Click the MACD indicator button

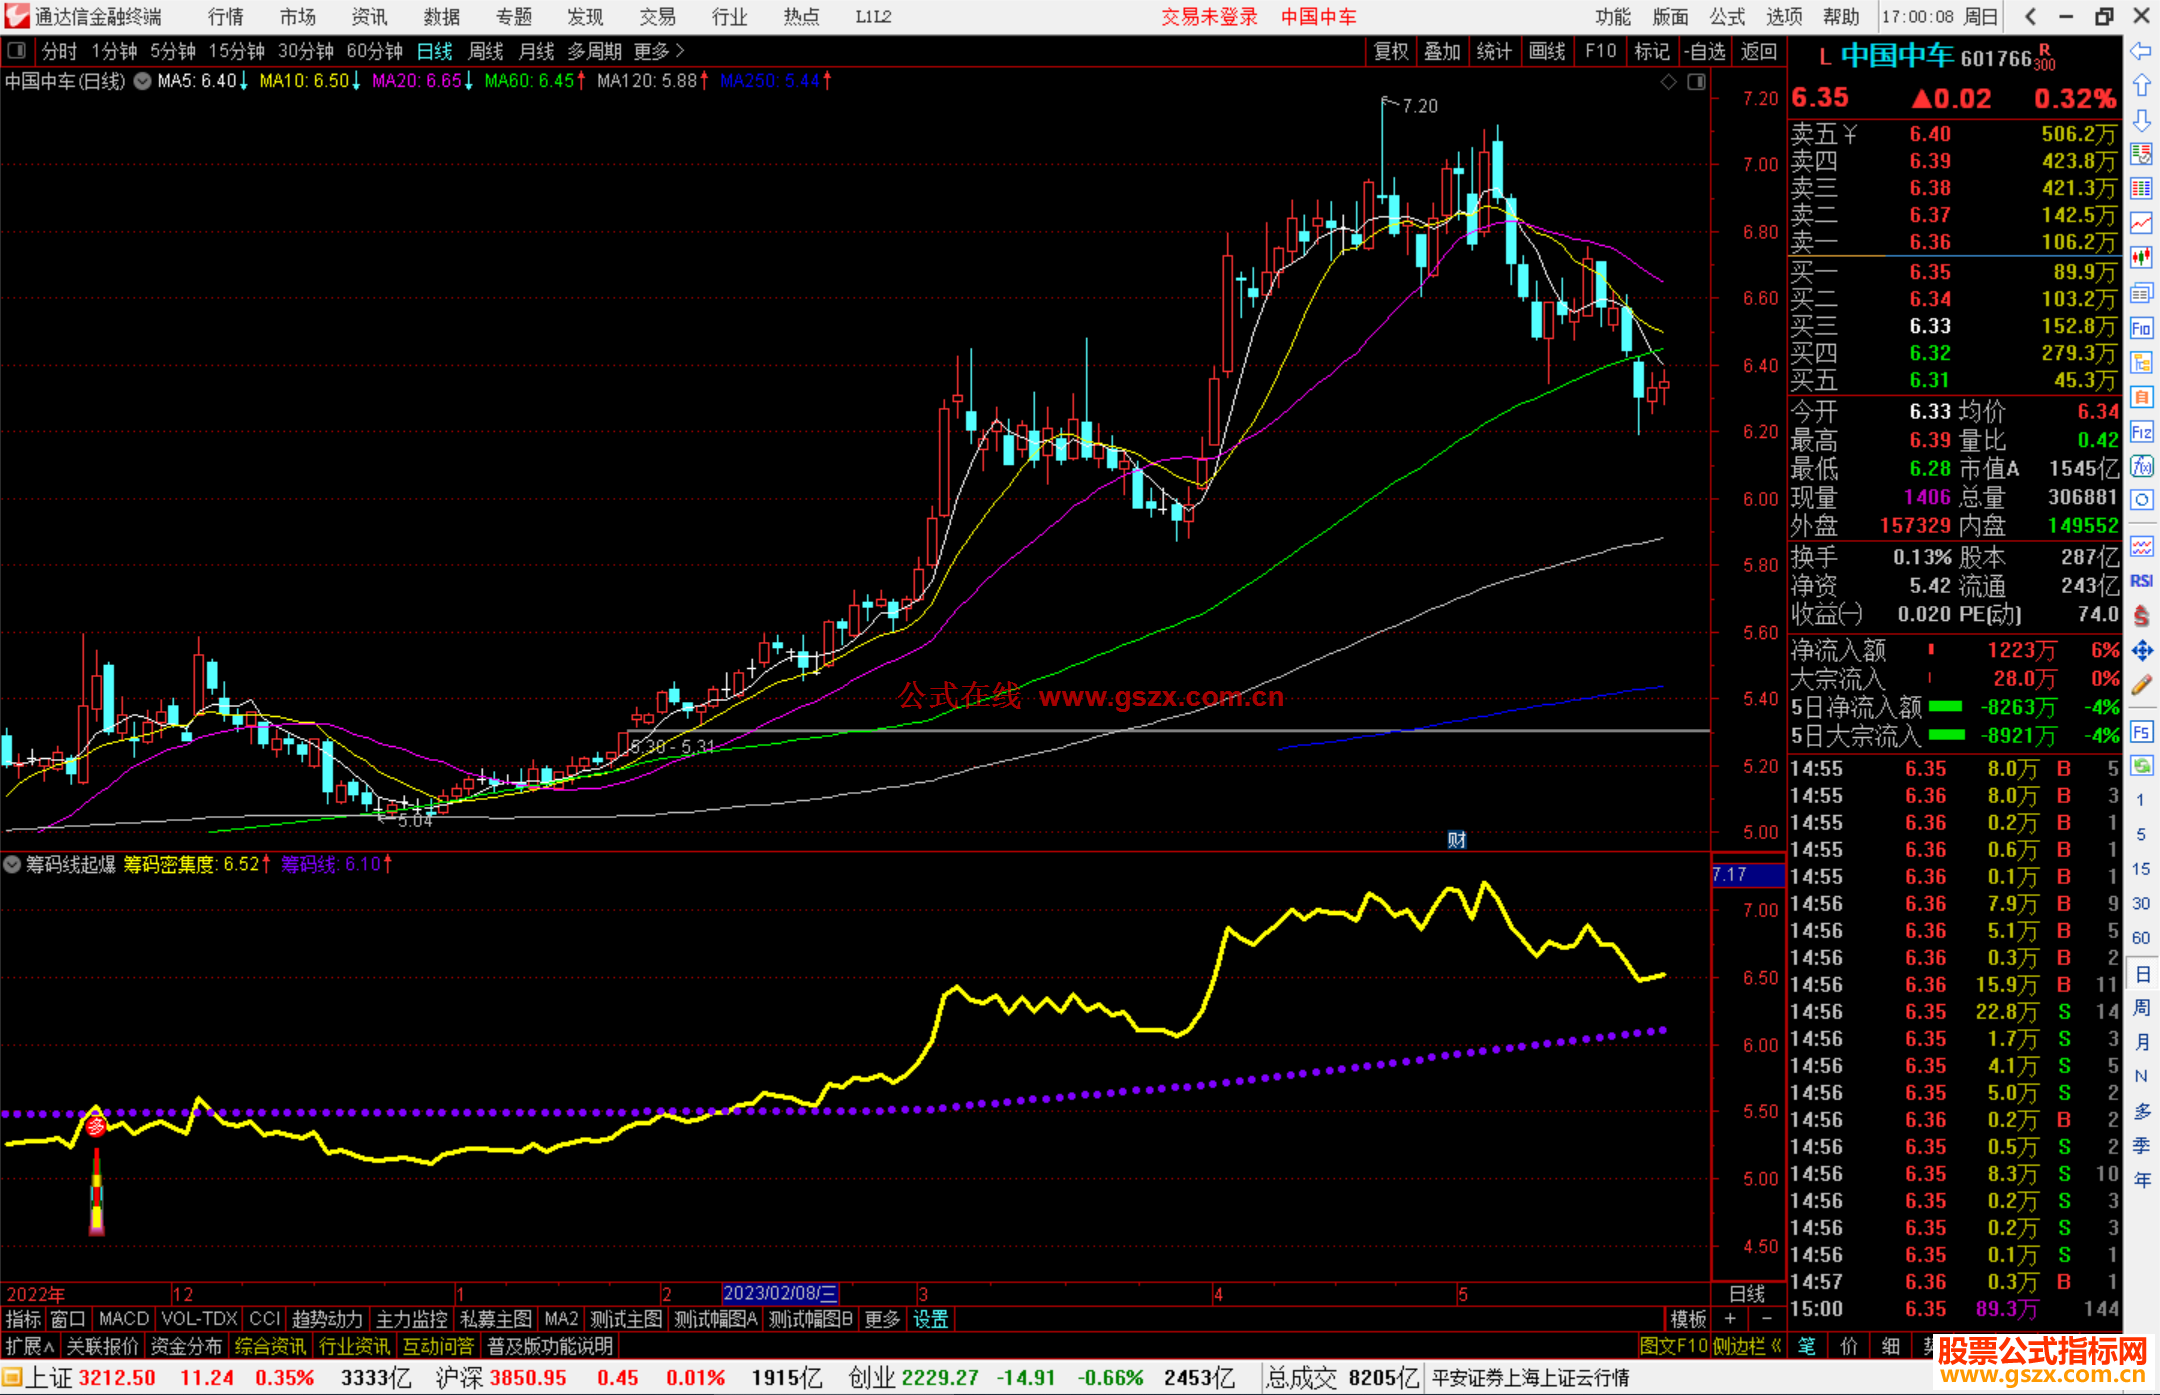coord(123,1319)
